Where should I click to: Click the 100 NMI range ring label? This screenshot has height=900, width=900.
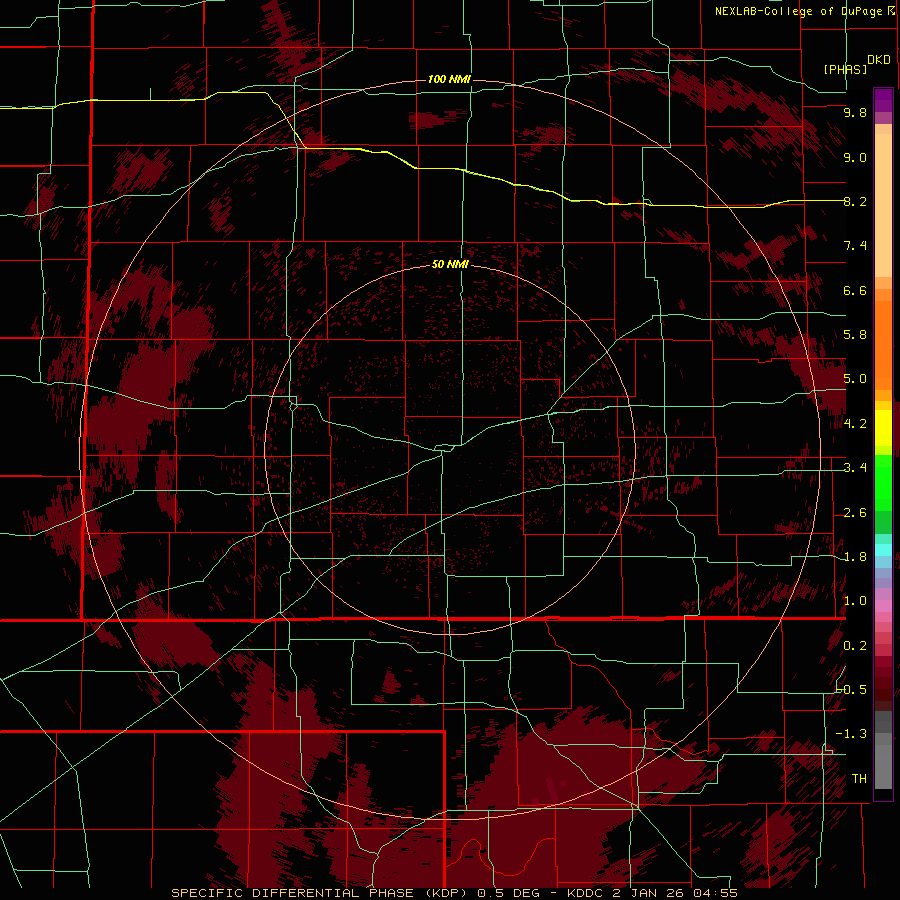point(449,79)
